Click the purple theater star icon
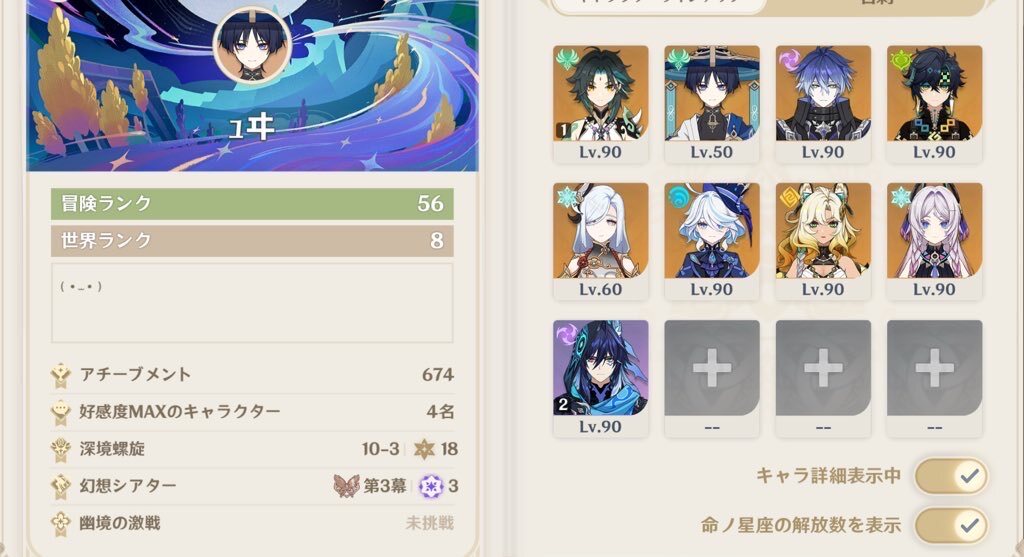Viewport: 1024px width, 557px height. 430,486
